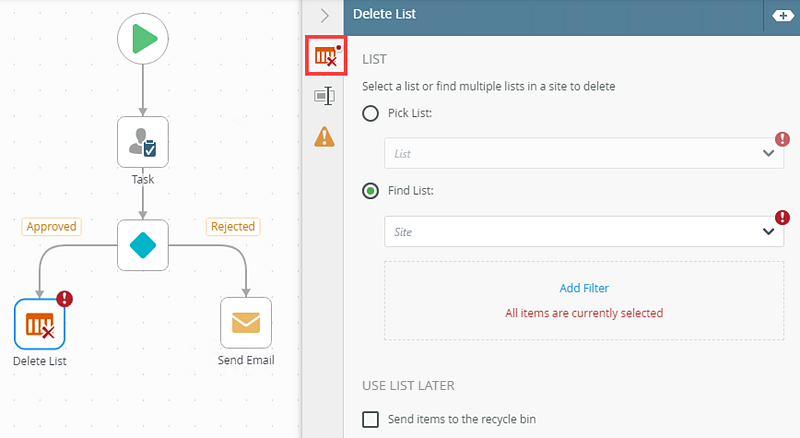
Task: Select the green Start node
Action: coord(143,39)
